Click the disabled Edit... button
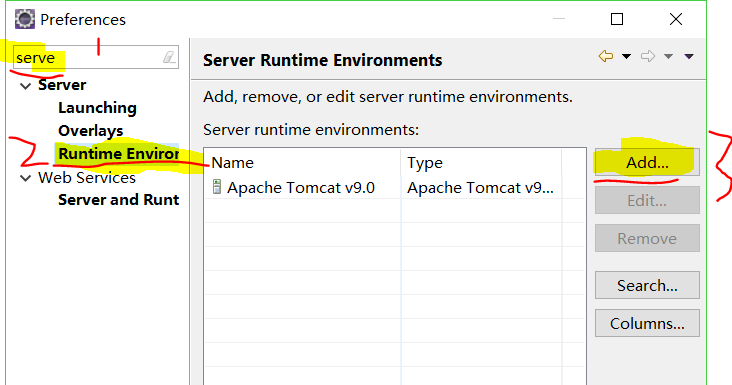The image size is (732, 385). 647,200
